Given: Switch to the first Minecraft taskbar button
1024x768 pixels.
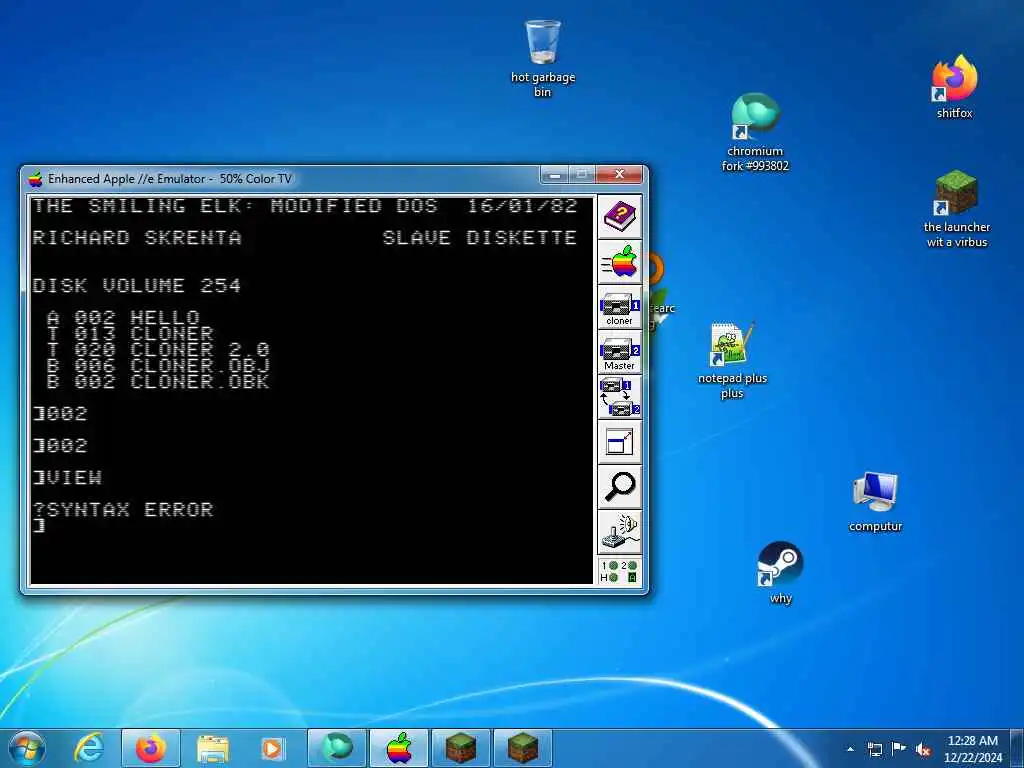Looking at the screenshot, I should [460, 748].
